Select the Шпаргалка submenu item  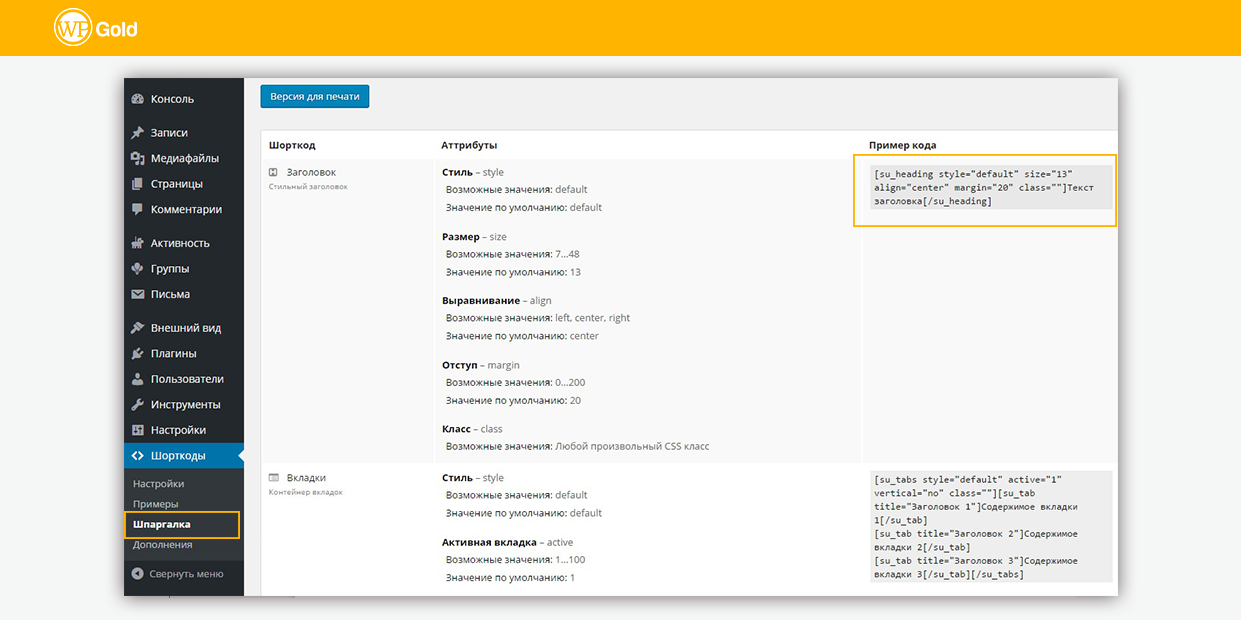162,524
